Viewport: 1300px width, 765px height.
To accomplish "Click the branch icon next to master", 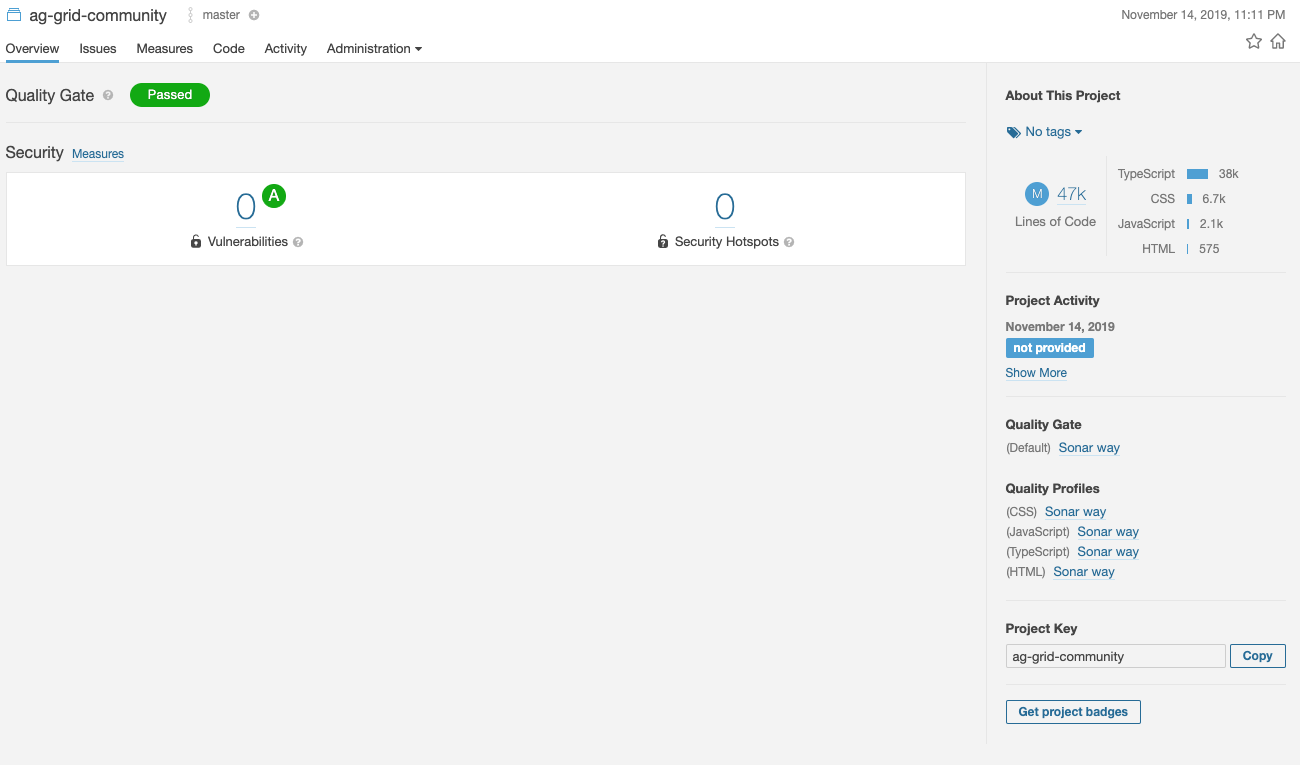I will tap(190, 15).
